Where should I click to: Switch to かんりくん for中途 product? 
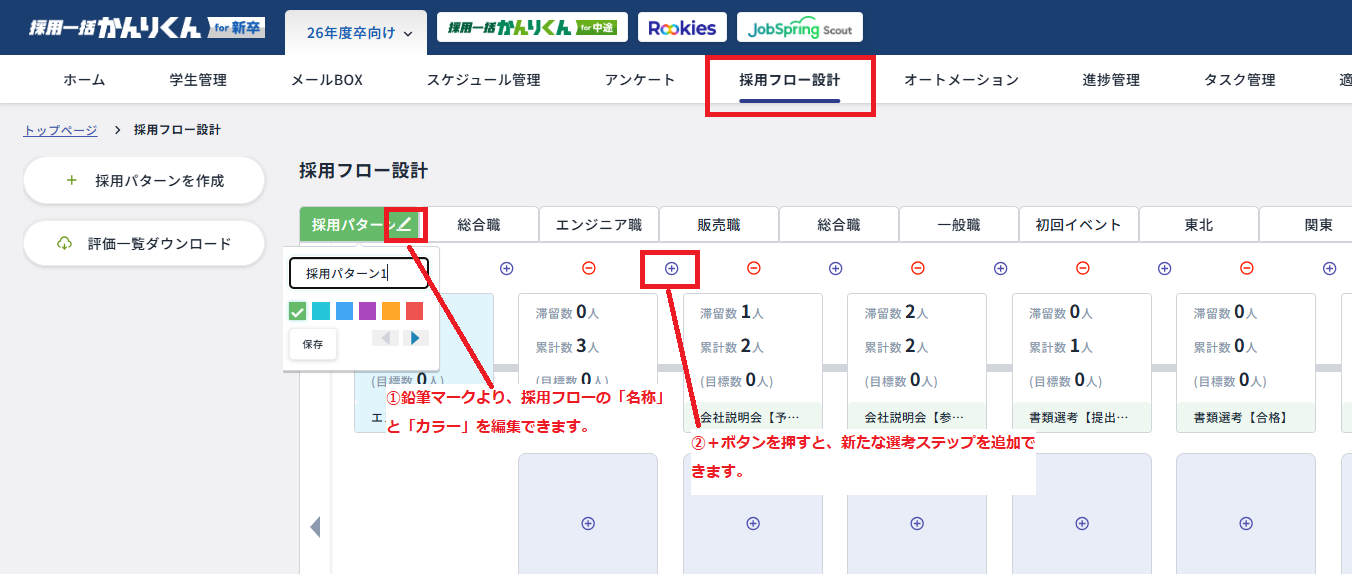click(532, 28)
